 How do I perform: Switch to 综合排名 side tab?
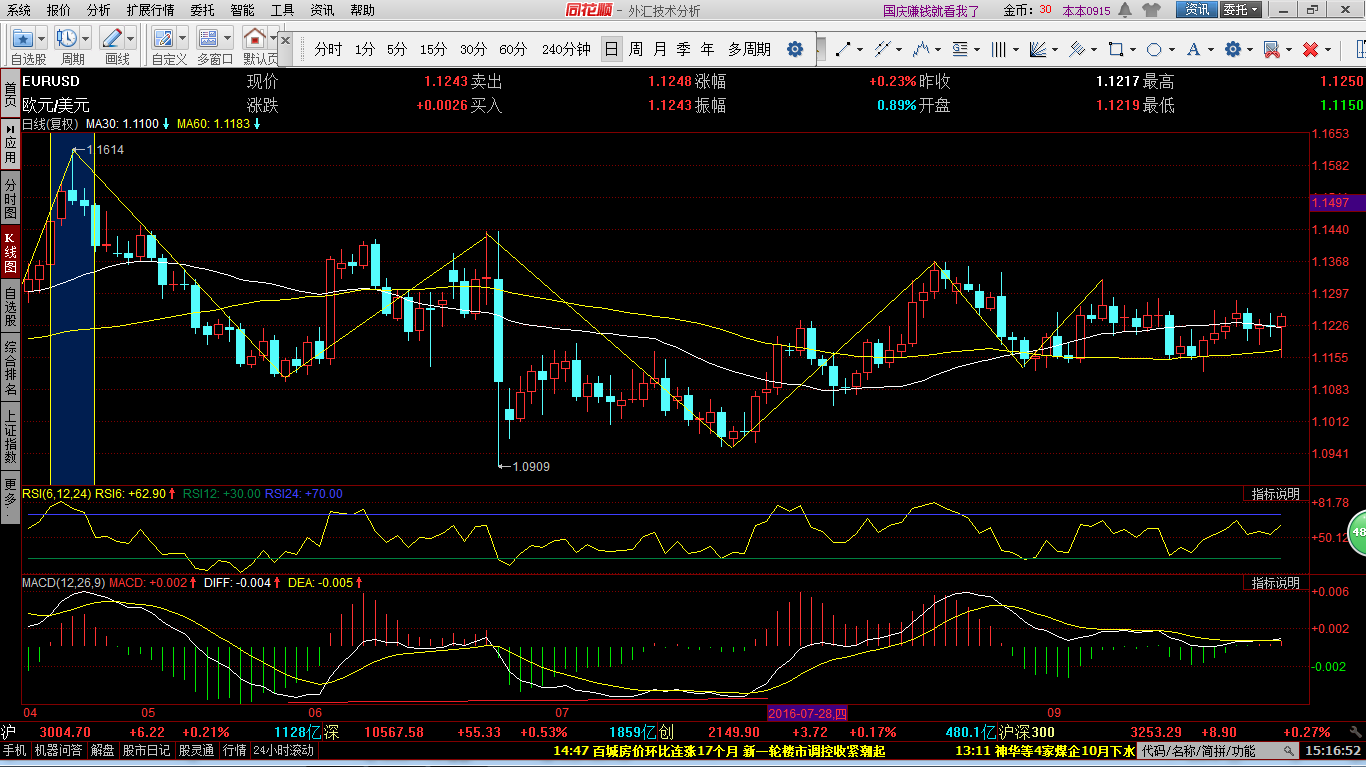click(10, 366)
